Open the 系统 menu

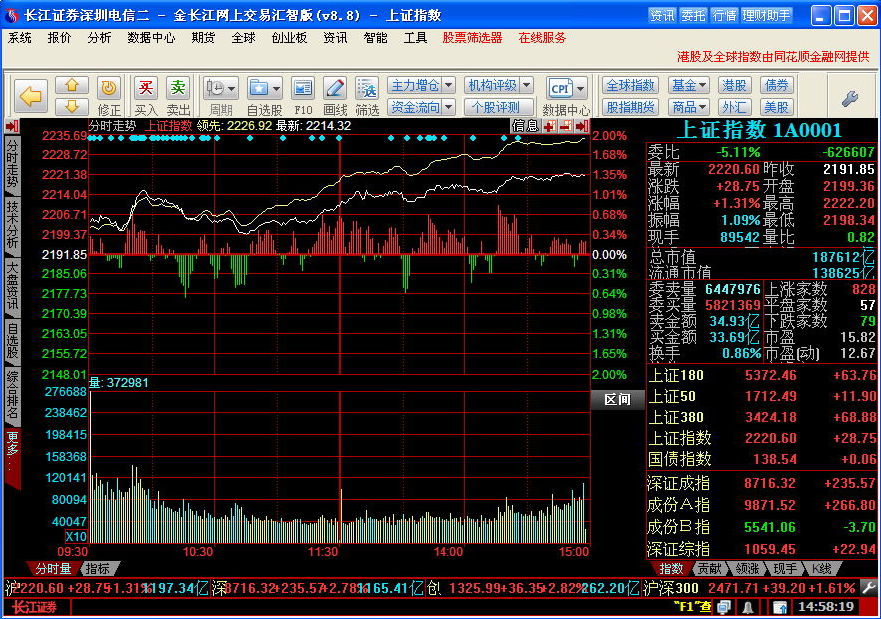pos(20,38)
